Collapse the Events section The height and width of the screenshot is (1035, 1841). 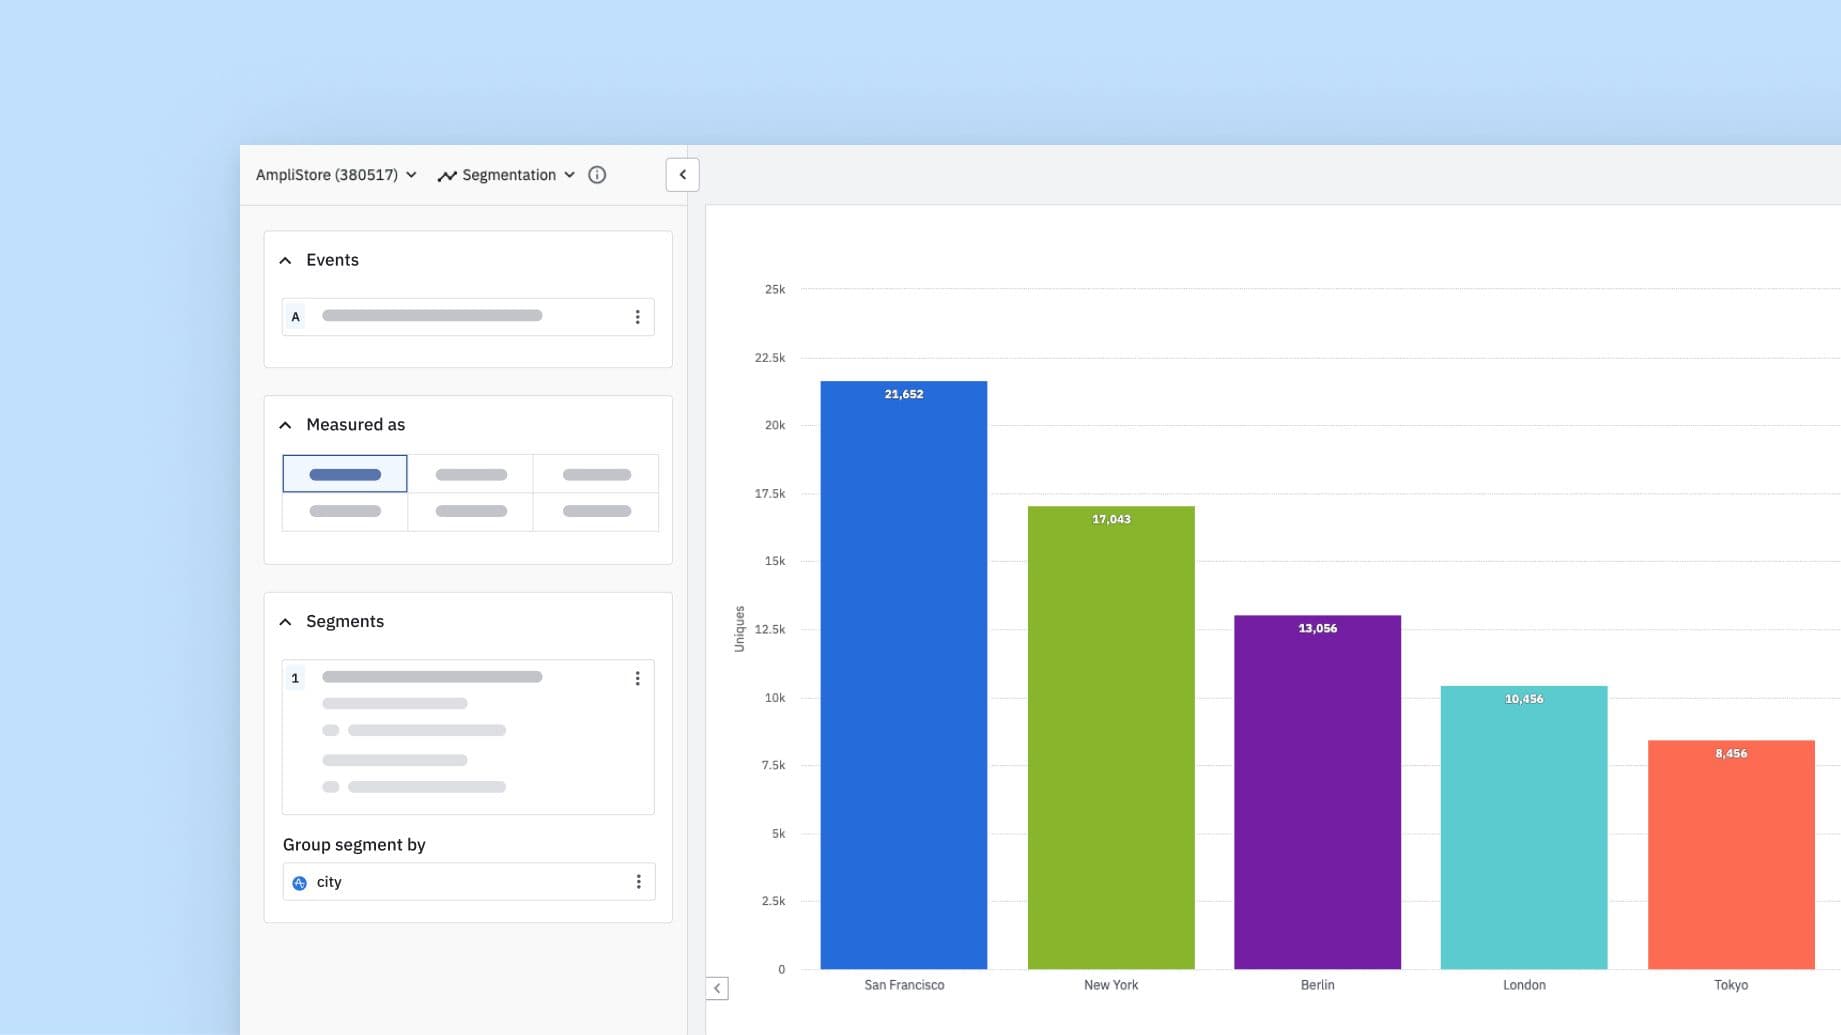tap(286, 260)
